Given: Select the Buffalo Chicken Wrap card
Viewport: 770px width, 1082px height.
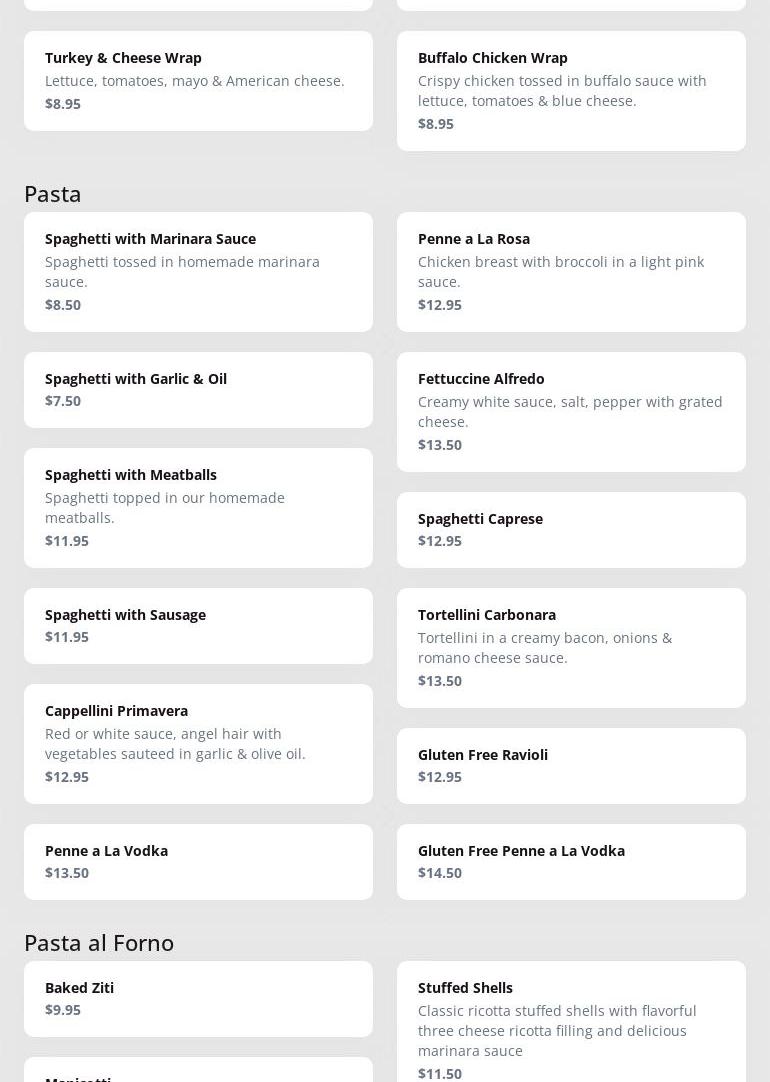Looking at the screenshot, I should [x=571, y=90].
